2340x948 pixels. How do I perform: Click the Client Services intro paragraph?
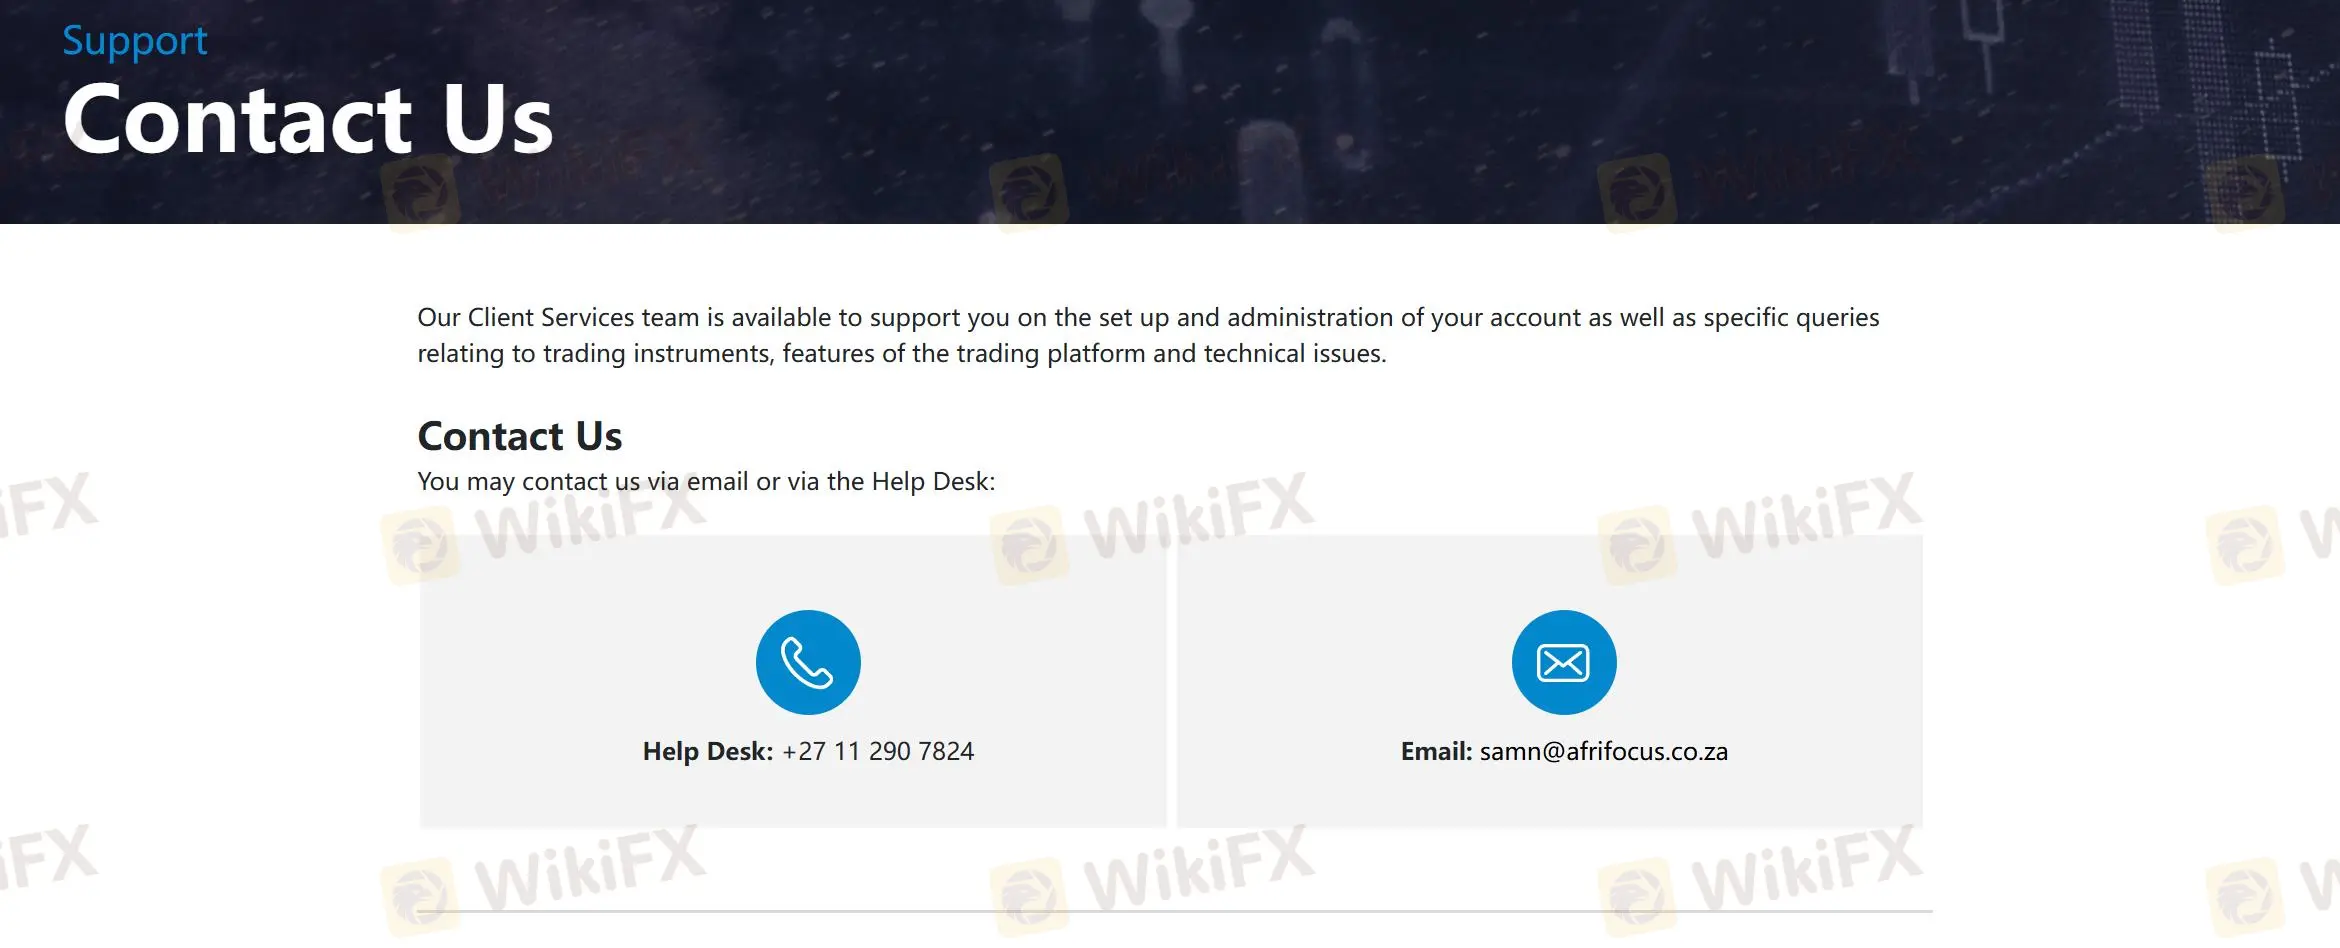[x=1148, y=335]
